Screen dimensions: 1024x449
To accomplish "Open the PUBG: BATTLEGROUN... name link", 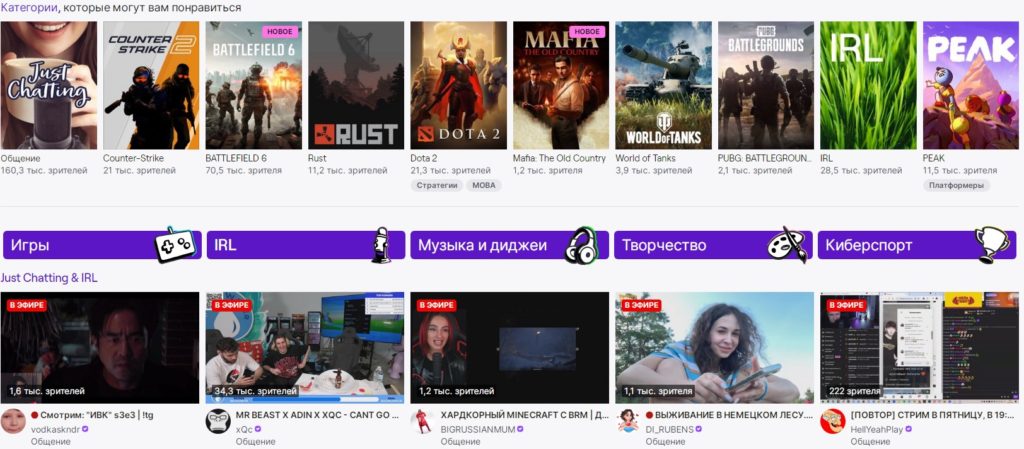I will click(764, 159).
